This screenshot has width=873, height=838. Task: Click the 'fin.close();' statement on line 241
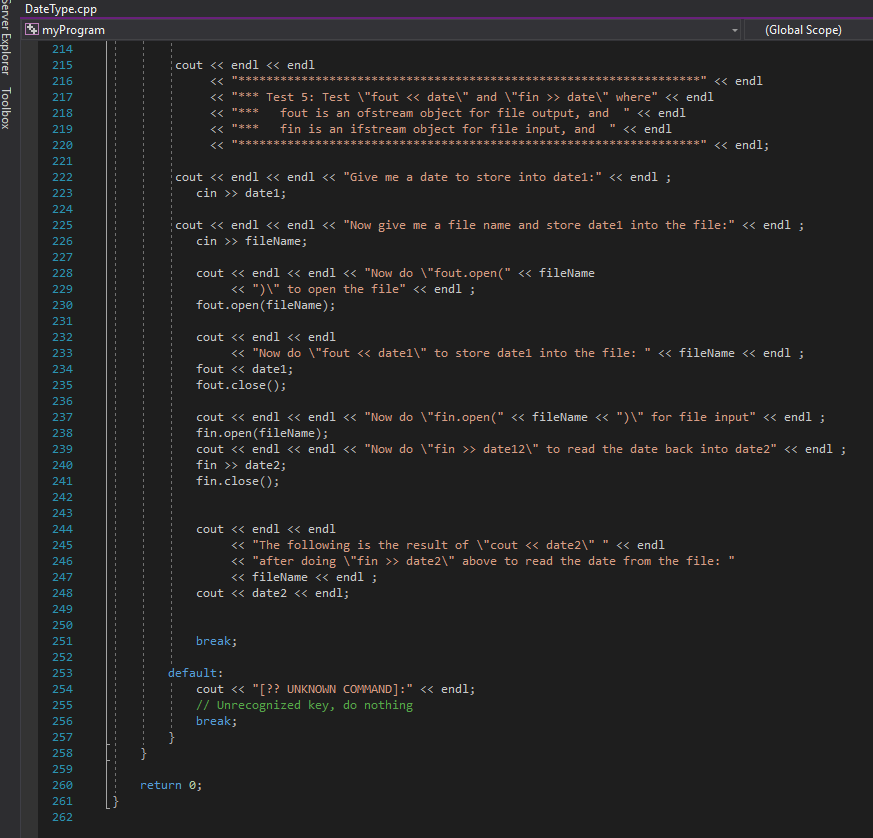(x=237, y=480)
